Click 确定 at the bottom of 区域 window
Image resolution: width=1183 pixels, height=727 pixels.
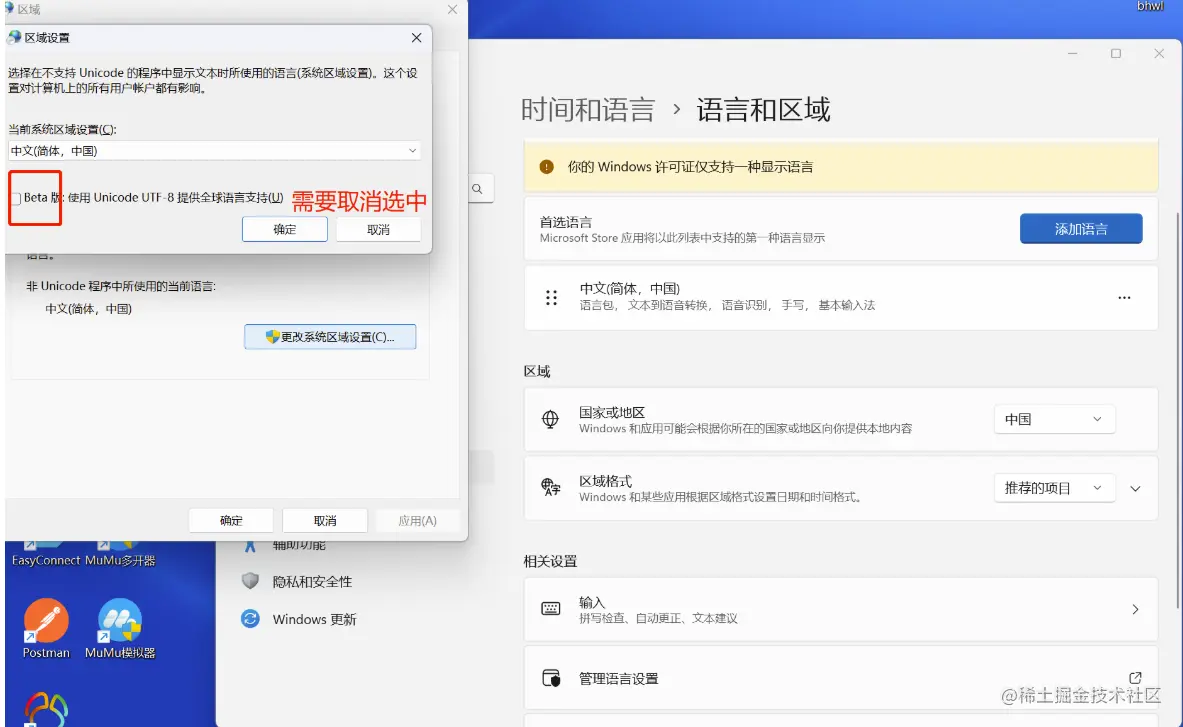point(231,520)
